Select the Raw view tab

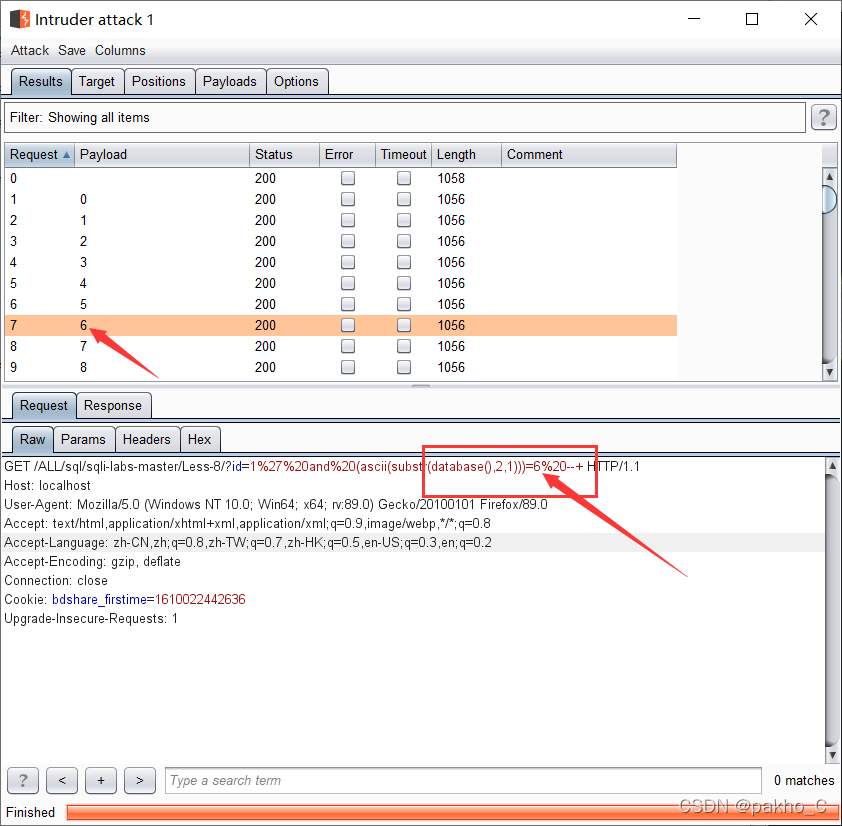tap(33, 439)
